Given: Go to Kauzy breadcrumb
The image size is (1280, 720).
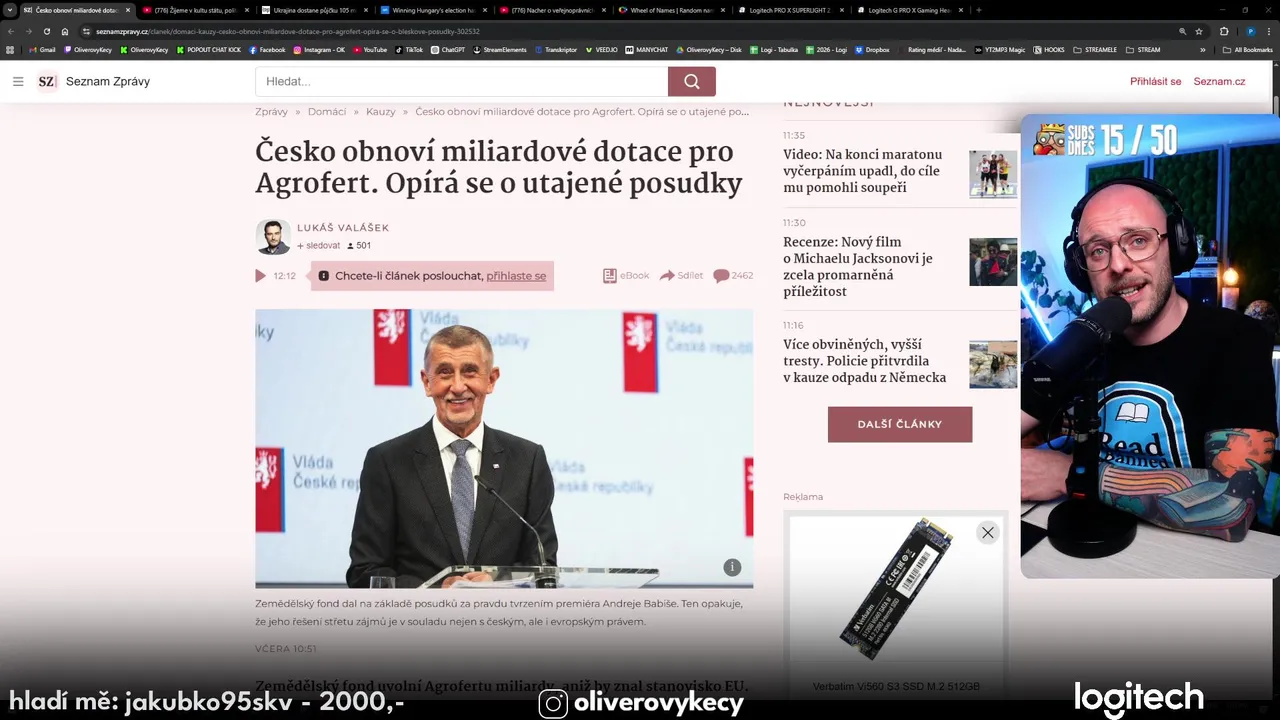Looking at the screenshot, I should click(x=381, y=112).
